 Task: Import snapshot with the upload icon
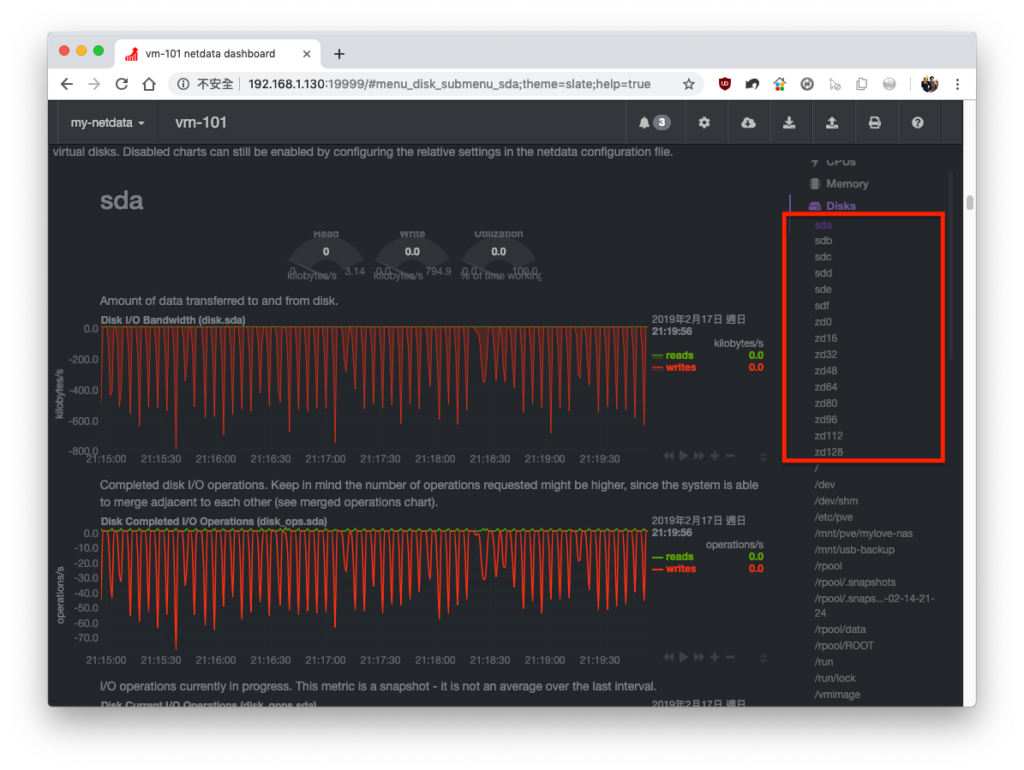point(831,123)
